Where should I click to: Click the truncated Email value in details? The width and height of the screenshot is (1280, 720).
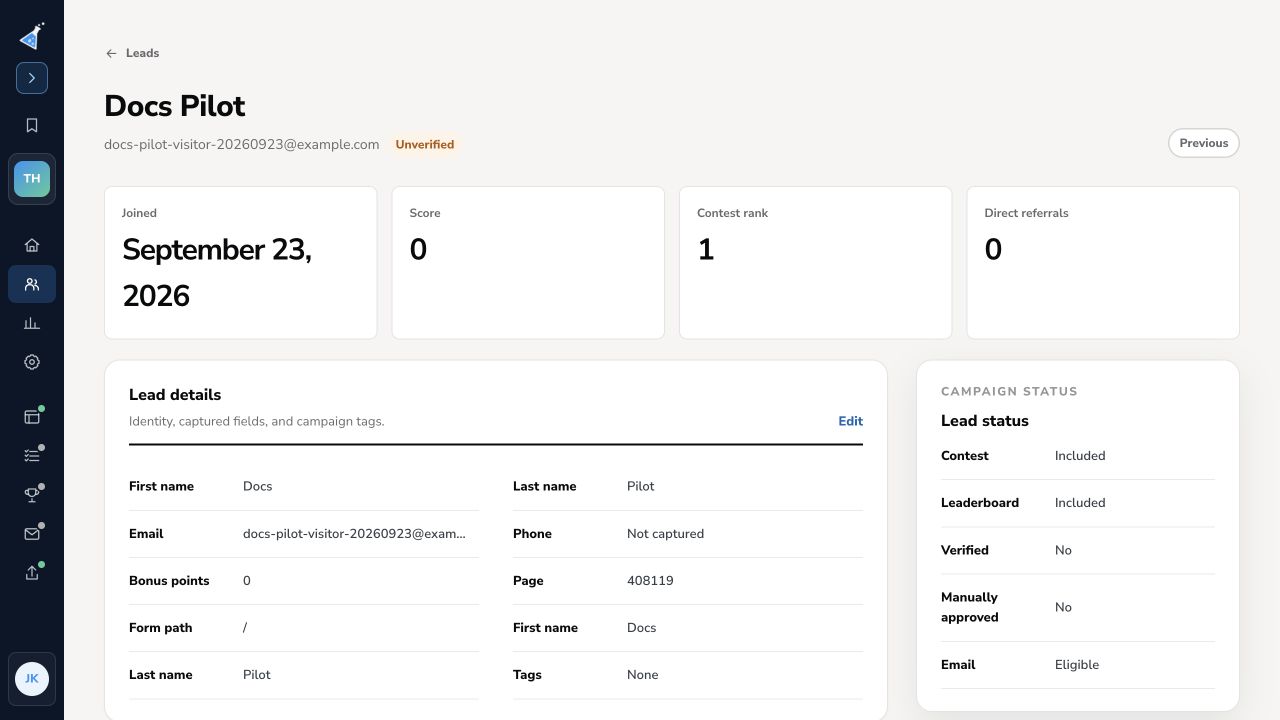click(354, 533)
